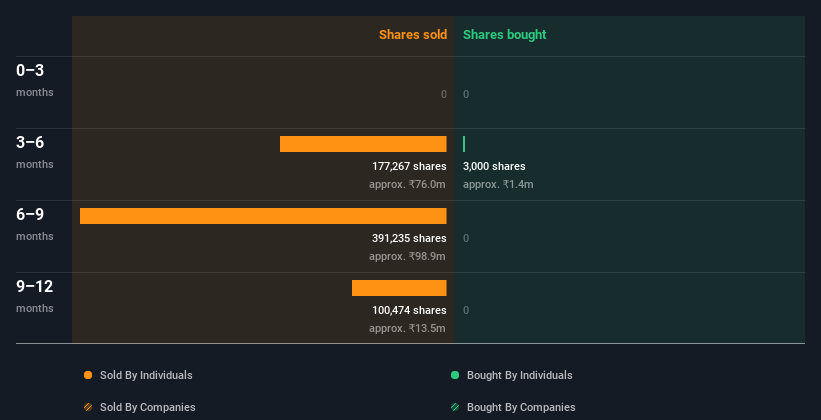Select the Sold By Individuals legend label

click(x=146, y=375)
